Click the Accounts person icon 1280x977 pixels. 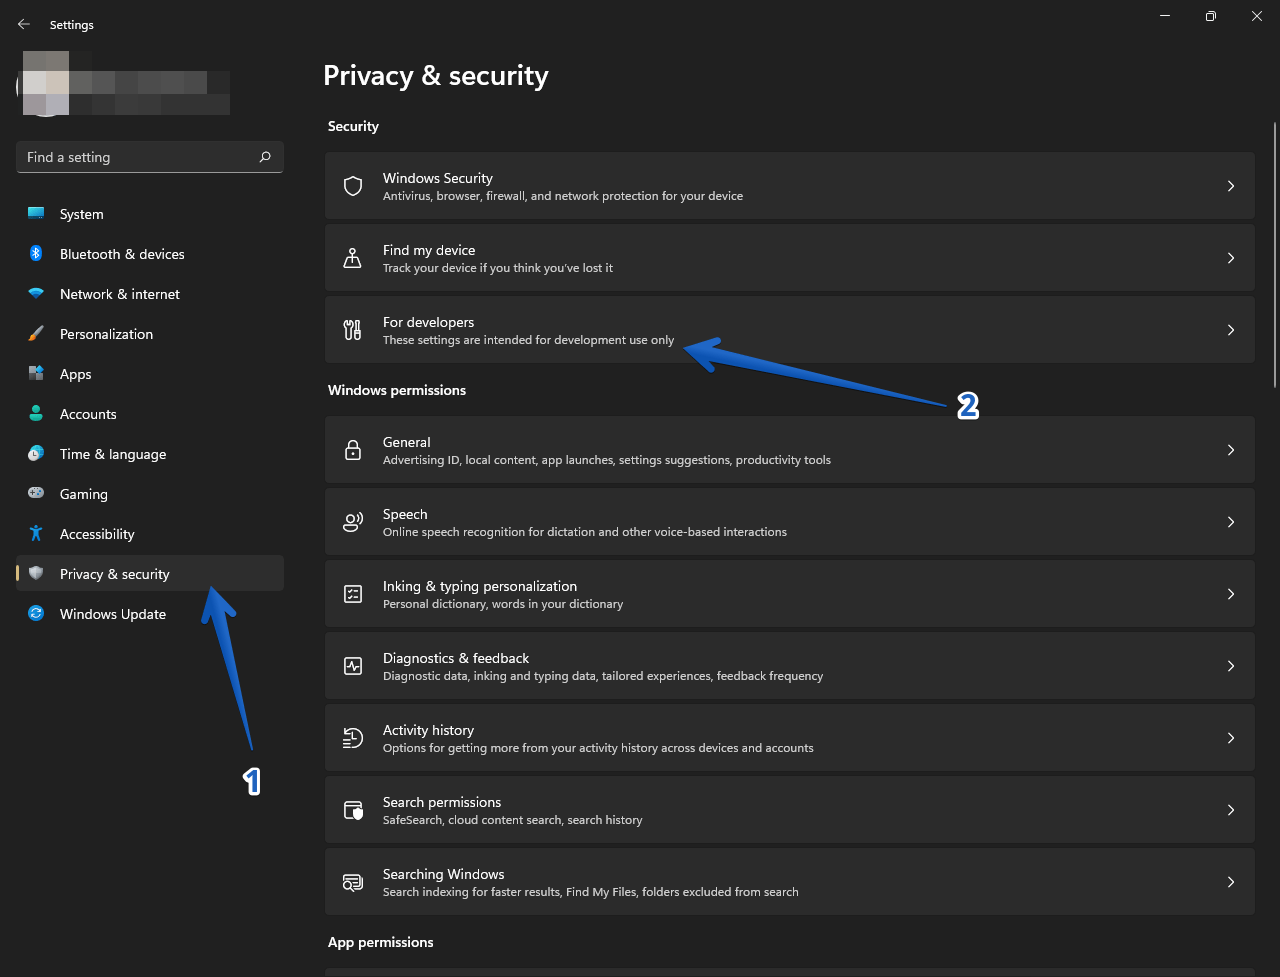36,414
